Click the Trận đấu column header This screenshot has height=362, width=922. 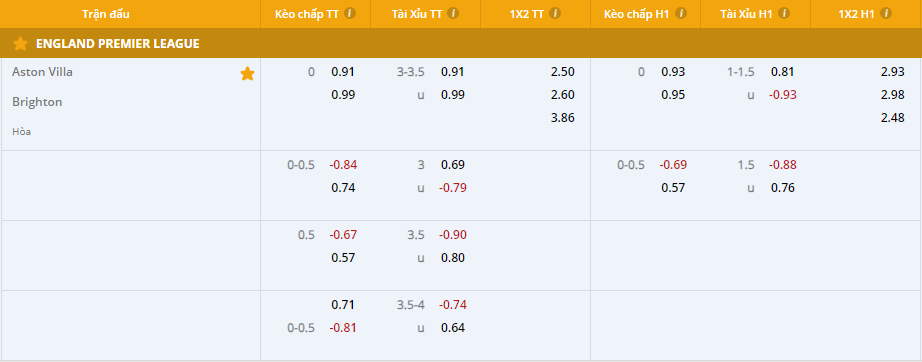[x=106, y=14]
